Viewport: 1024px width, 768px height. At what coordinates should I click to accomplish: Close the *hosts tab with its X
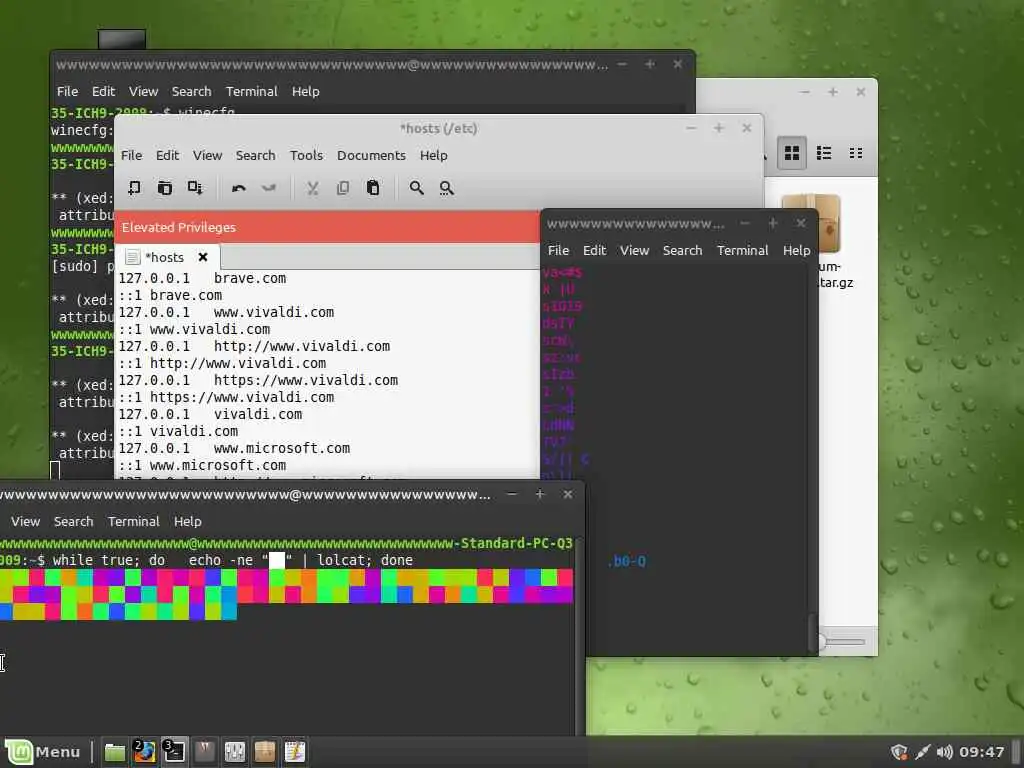point(203,257)
